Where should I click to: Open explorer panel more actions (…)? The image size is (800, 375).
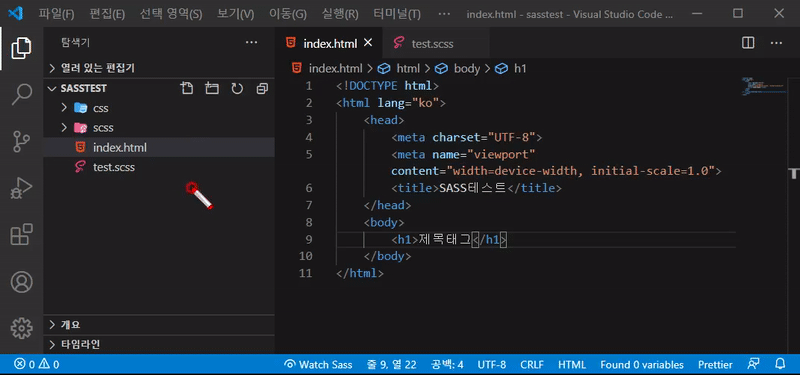point(252,42)
